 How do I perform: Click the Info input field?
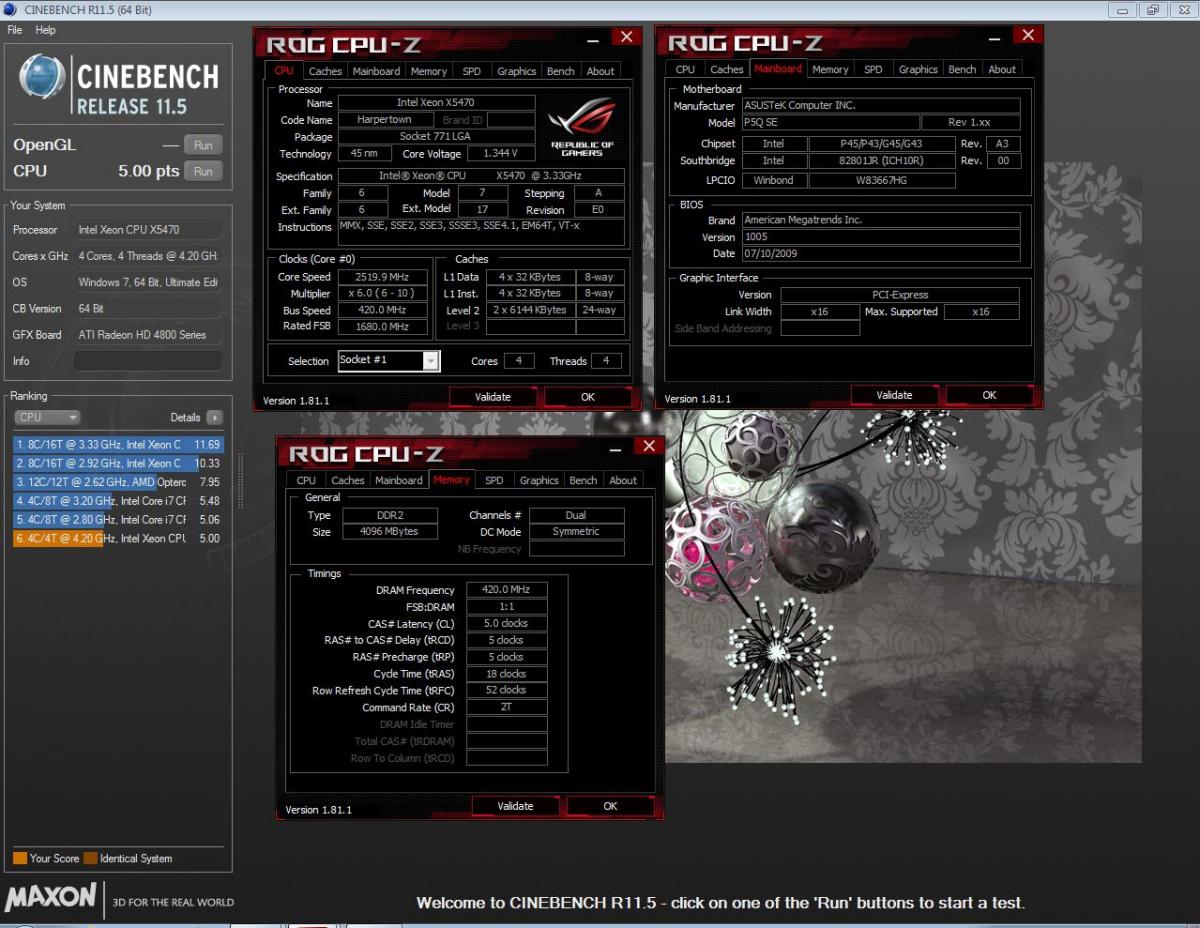click(148, 361)
